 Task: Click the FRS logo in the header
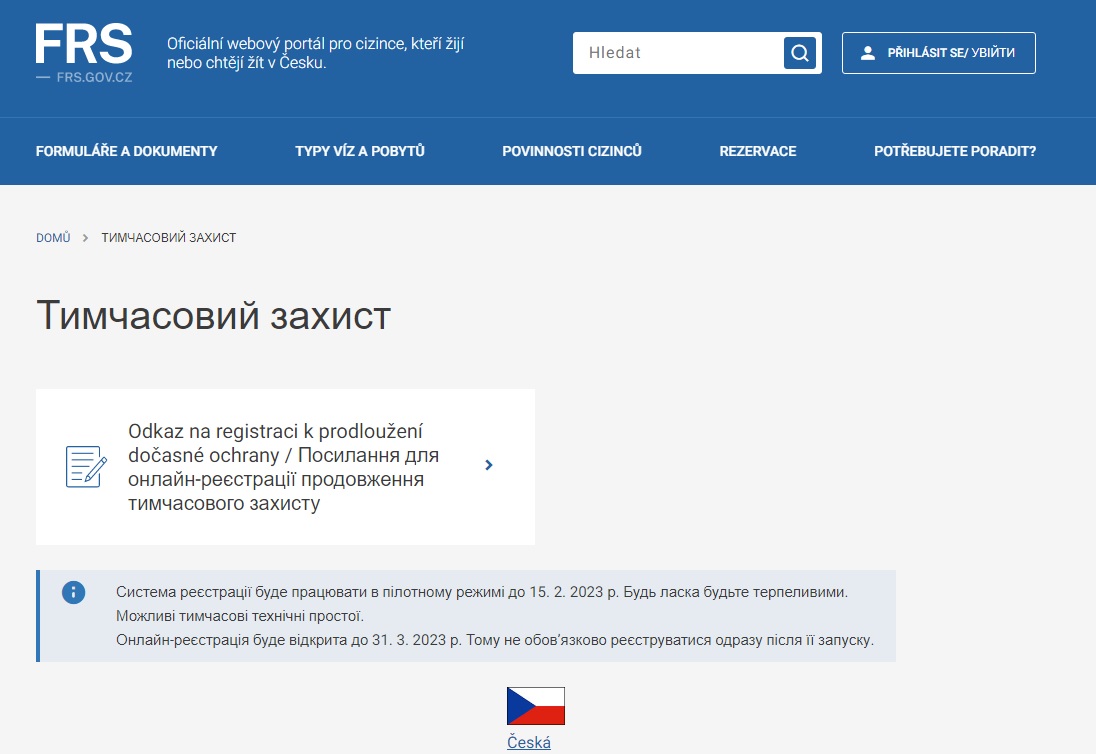click(84, 52)
